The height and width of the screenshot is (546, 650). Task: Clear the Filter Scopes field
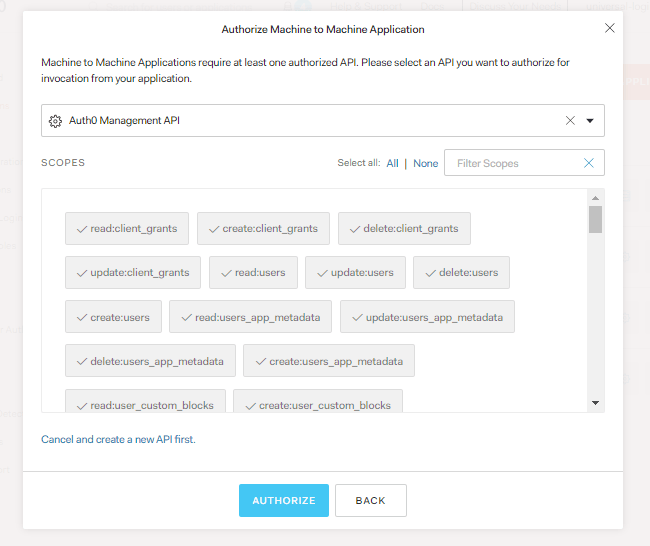[588, 163]
